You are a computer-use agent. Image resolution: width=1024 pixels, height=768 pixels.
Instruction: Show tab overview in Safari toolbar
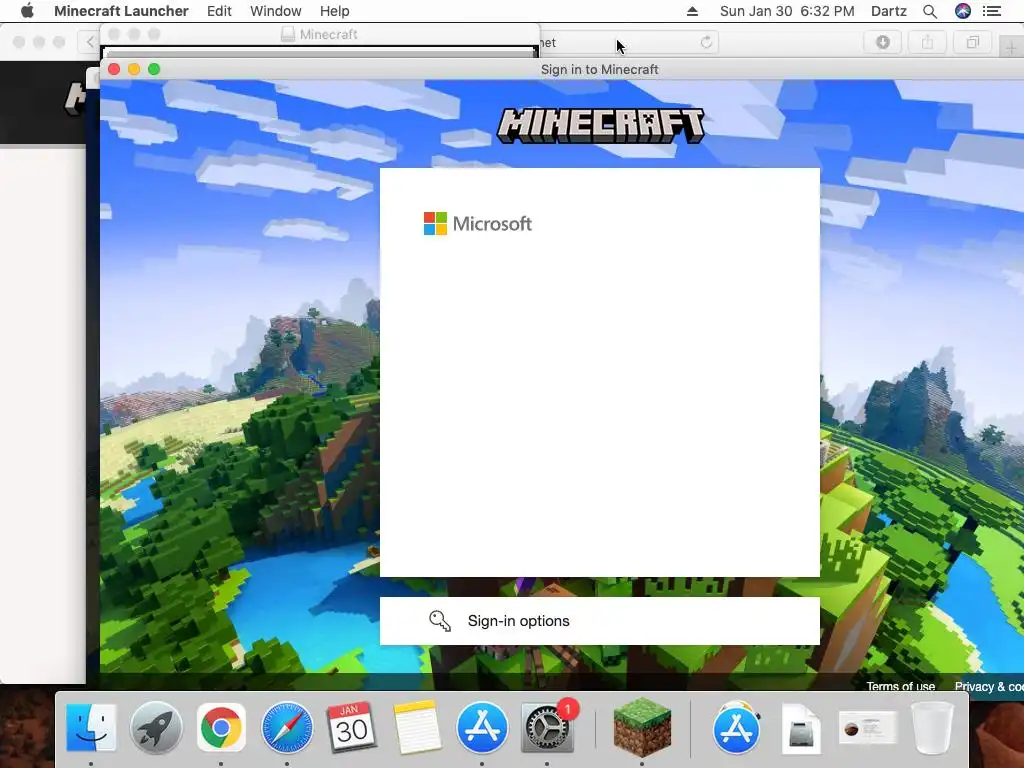pos(972,42)
